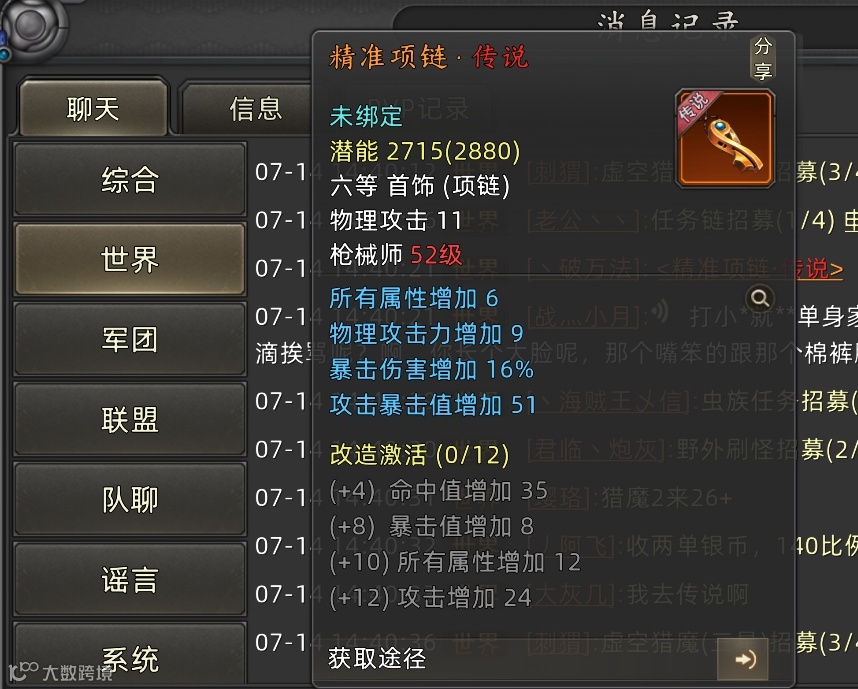Select the 综合 chat channel

(x=130, y=180)
